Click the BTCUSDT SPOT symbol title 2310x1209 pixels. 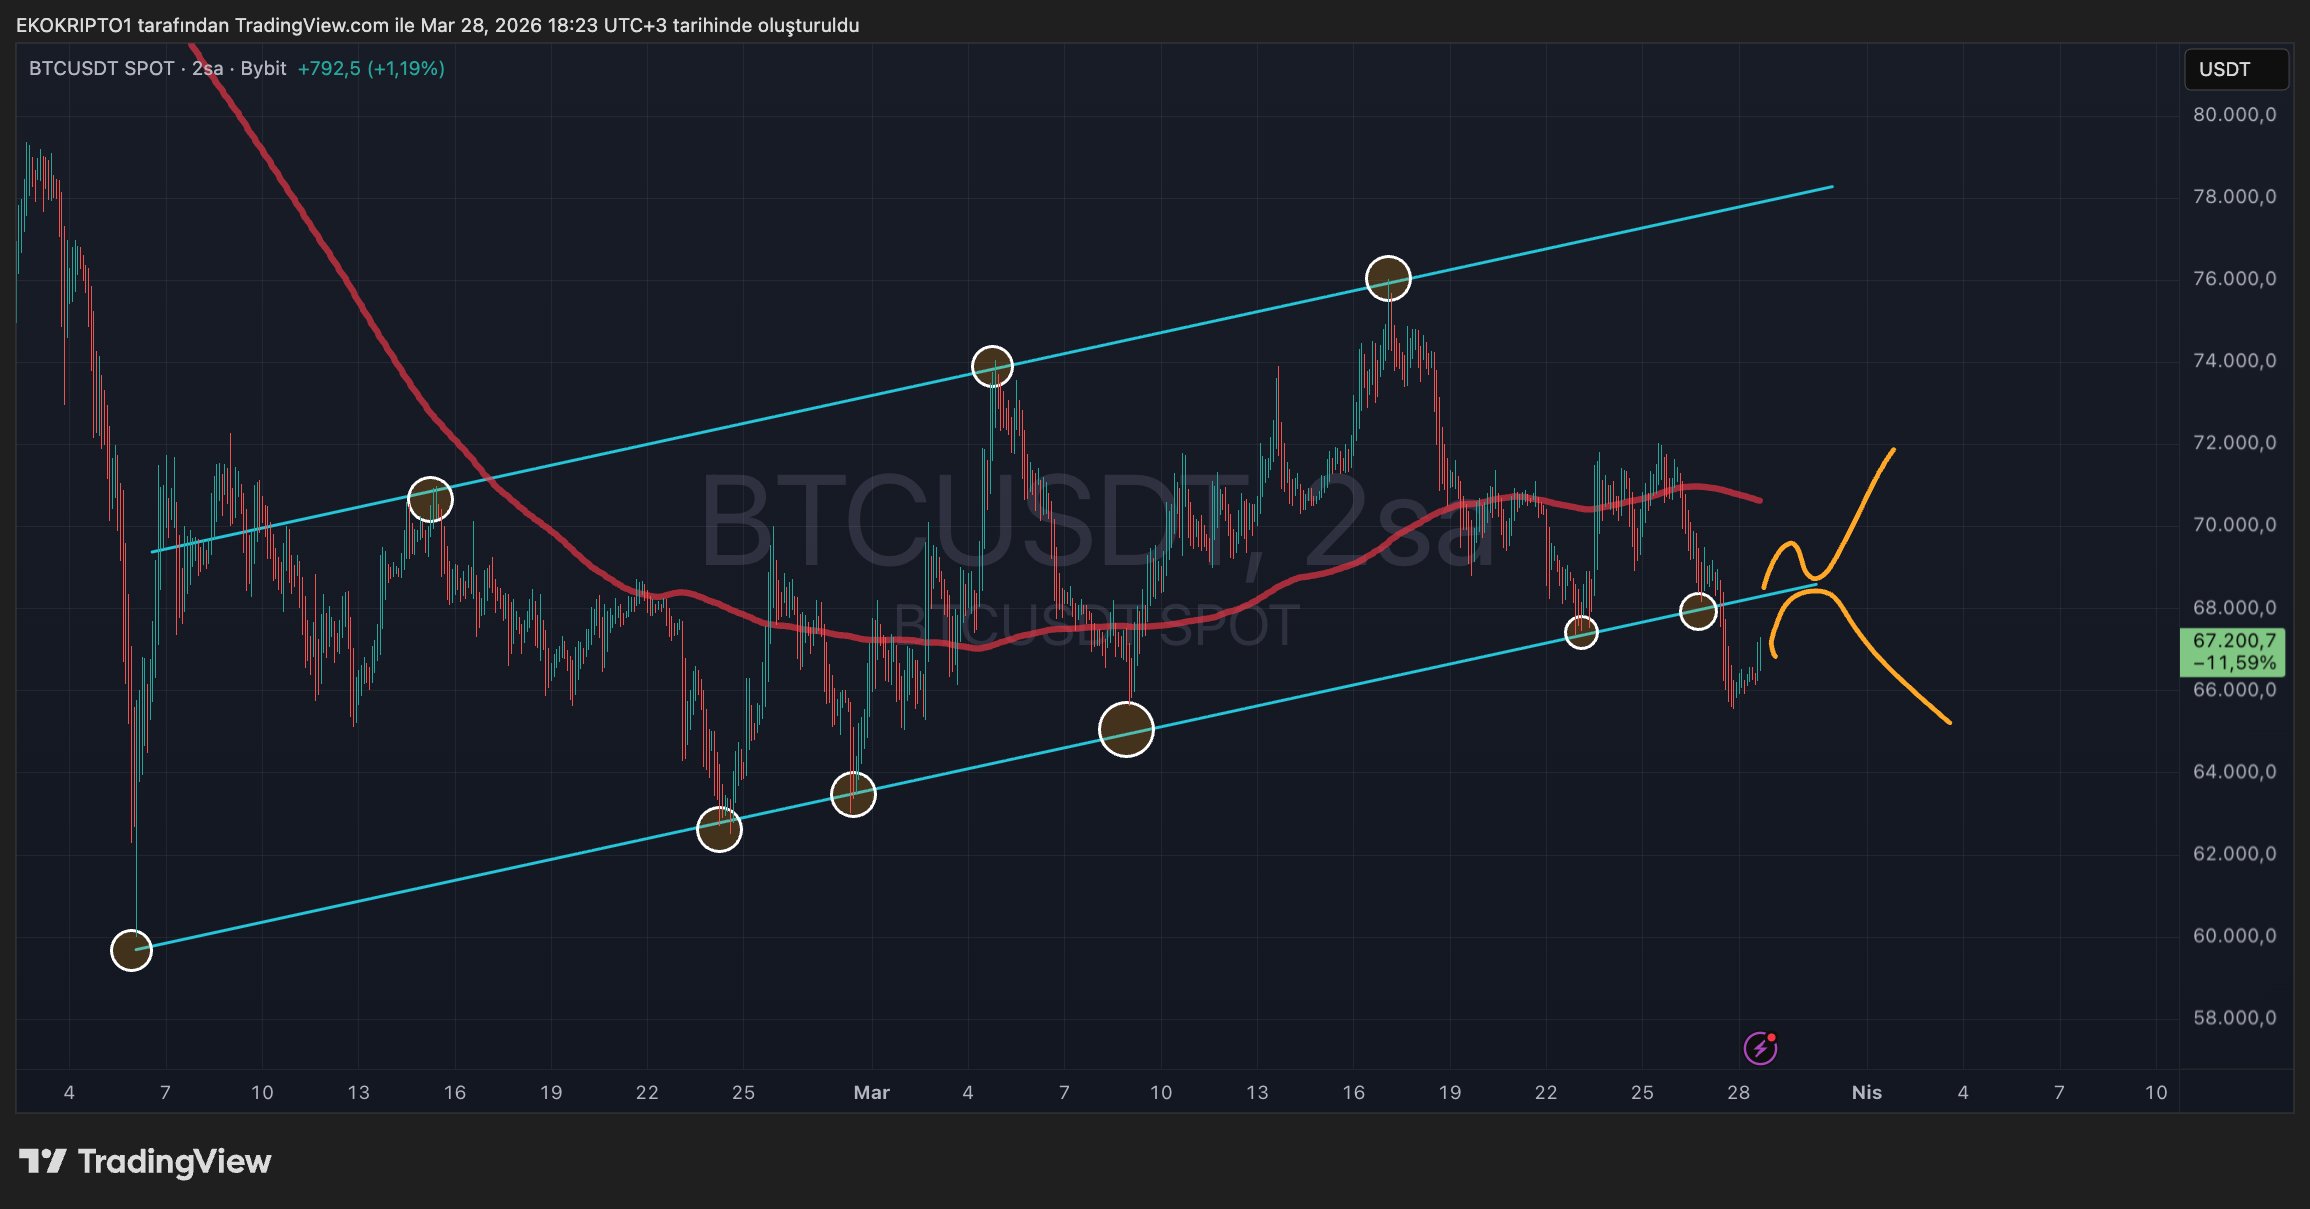click(x=101, y=68)
